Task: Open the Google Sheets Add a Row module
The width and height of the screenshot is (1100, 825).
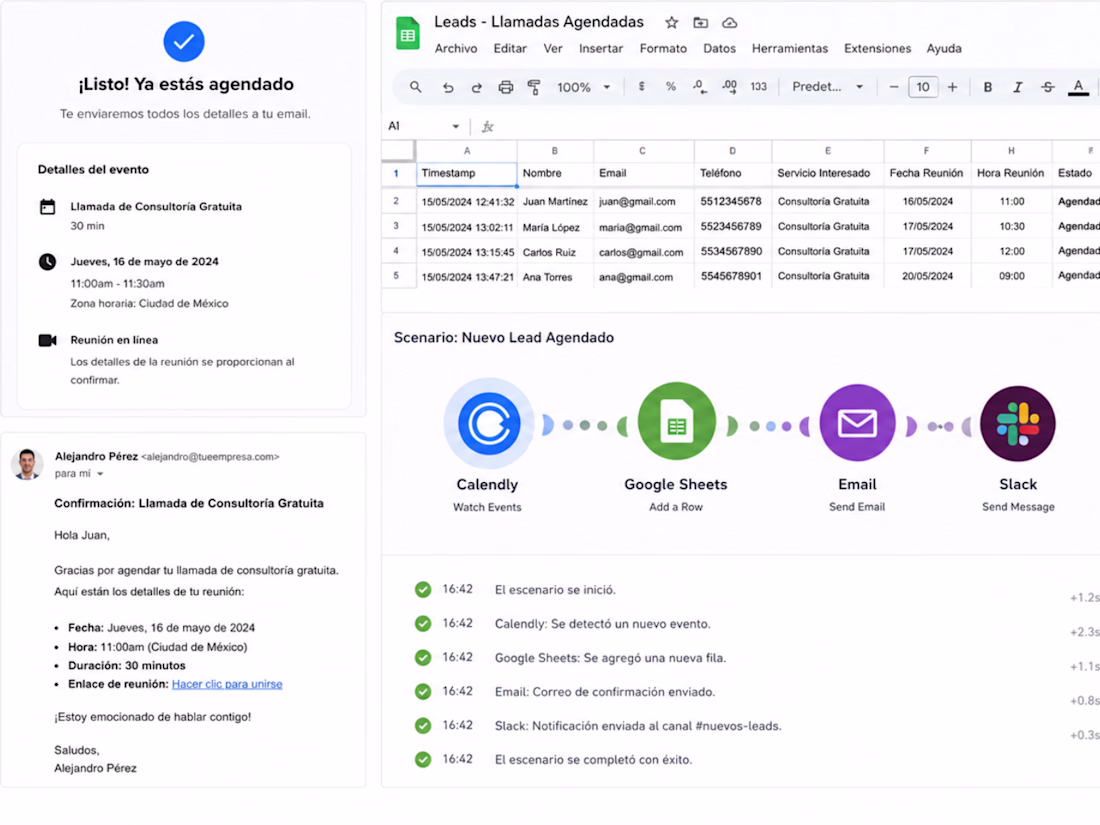Action: pos(676,421)
